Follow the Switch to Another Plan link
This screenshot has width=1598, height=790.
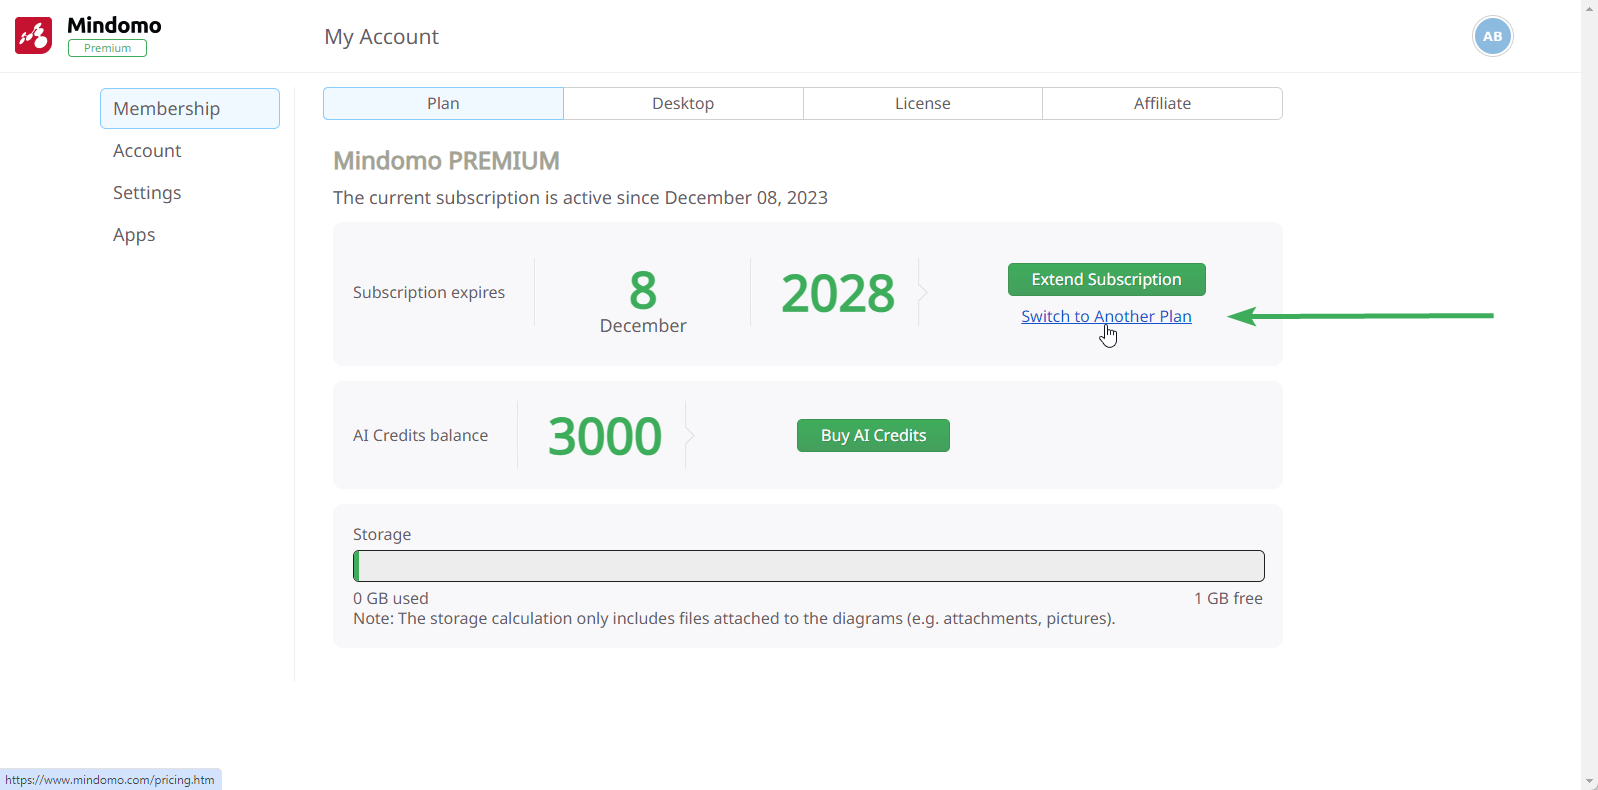coord(1106,316)
